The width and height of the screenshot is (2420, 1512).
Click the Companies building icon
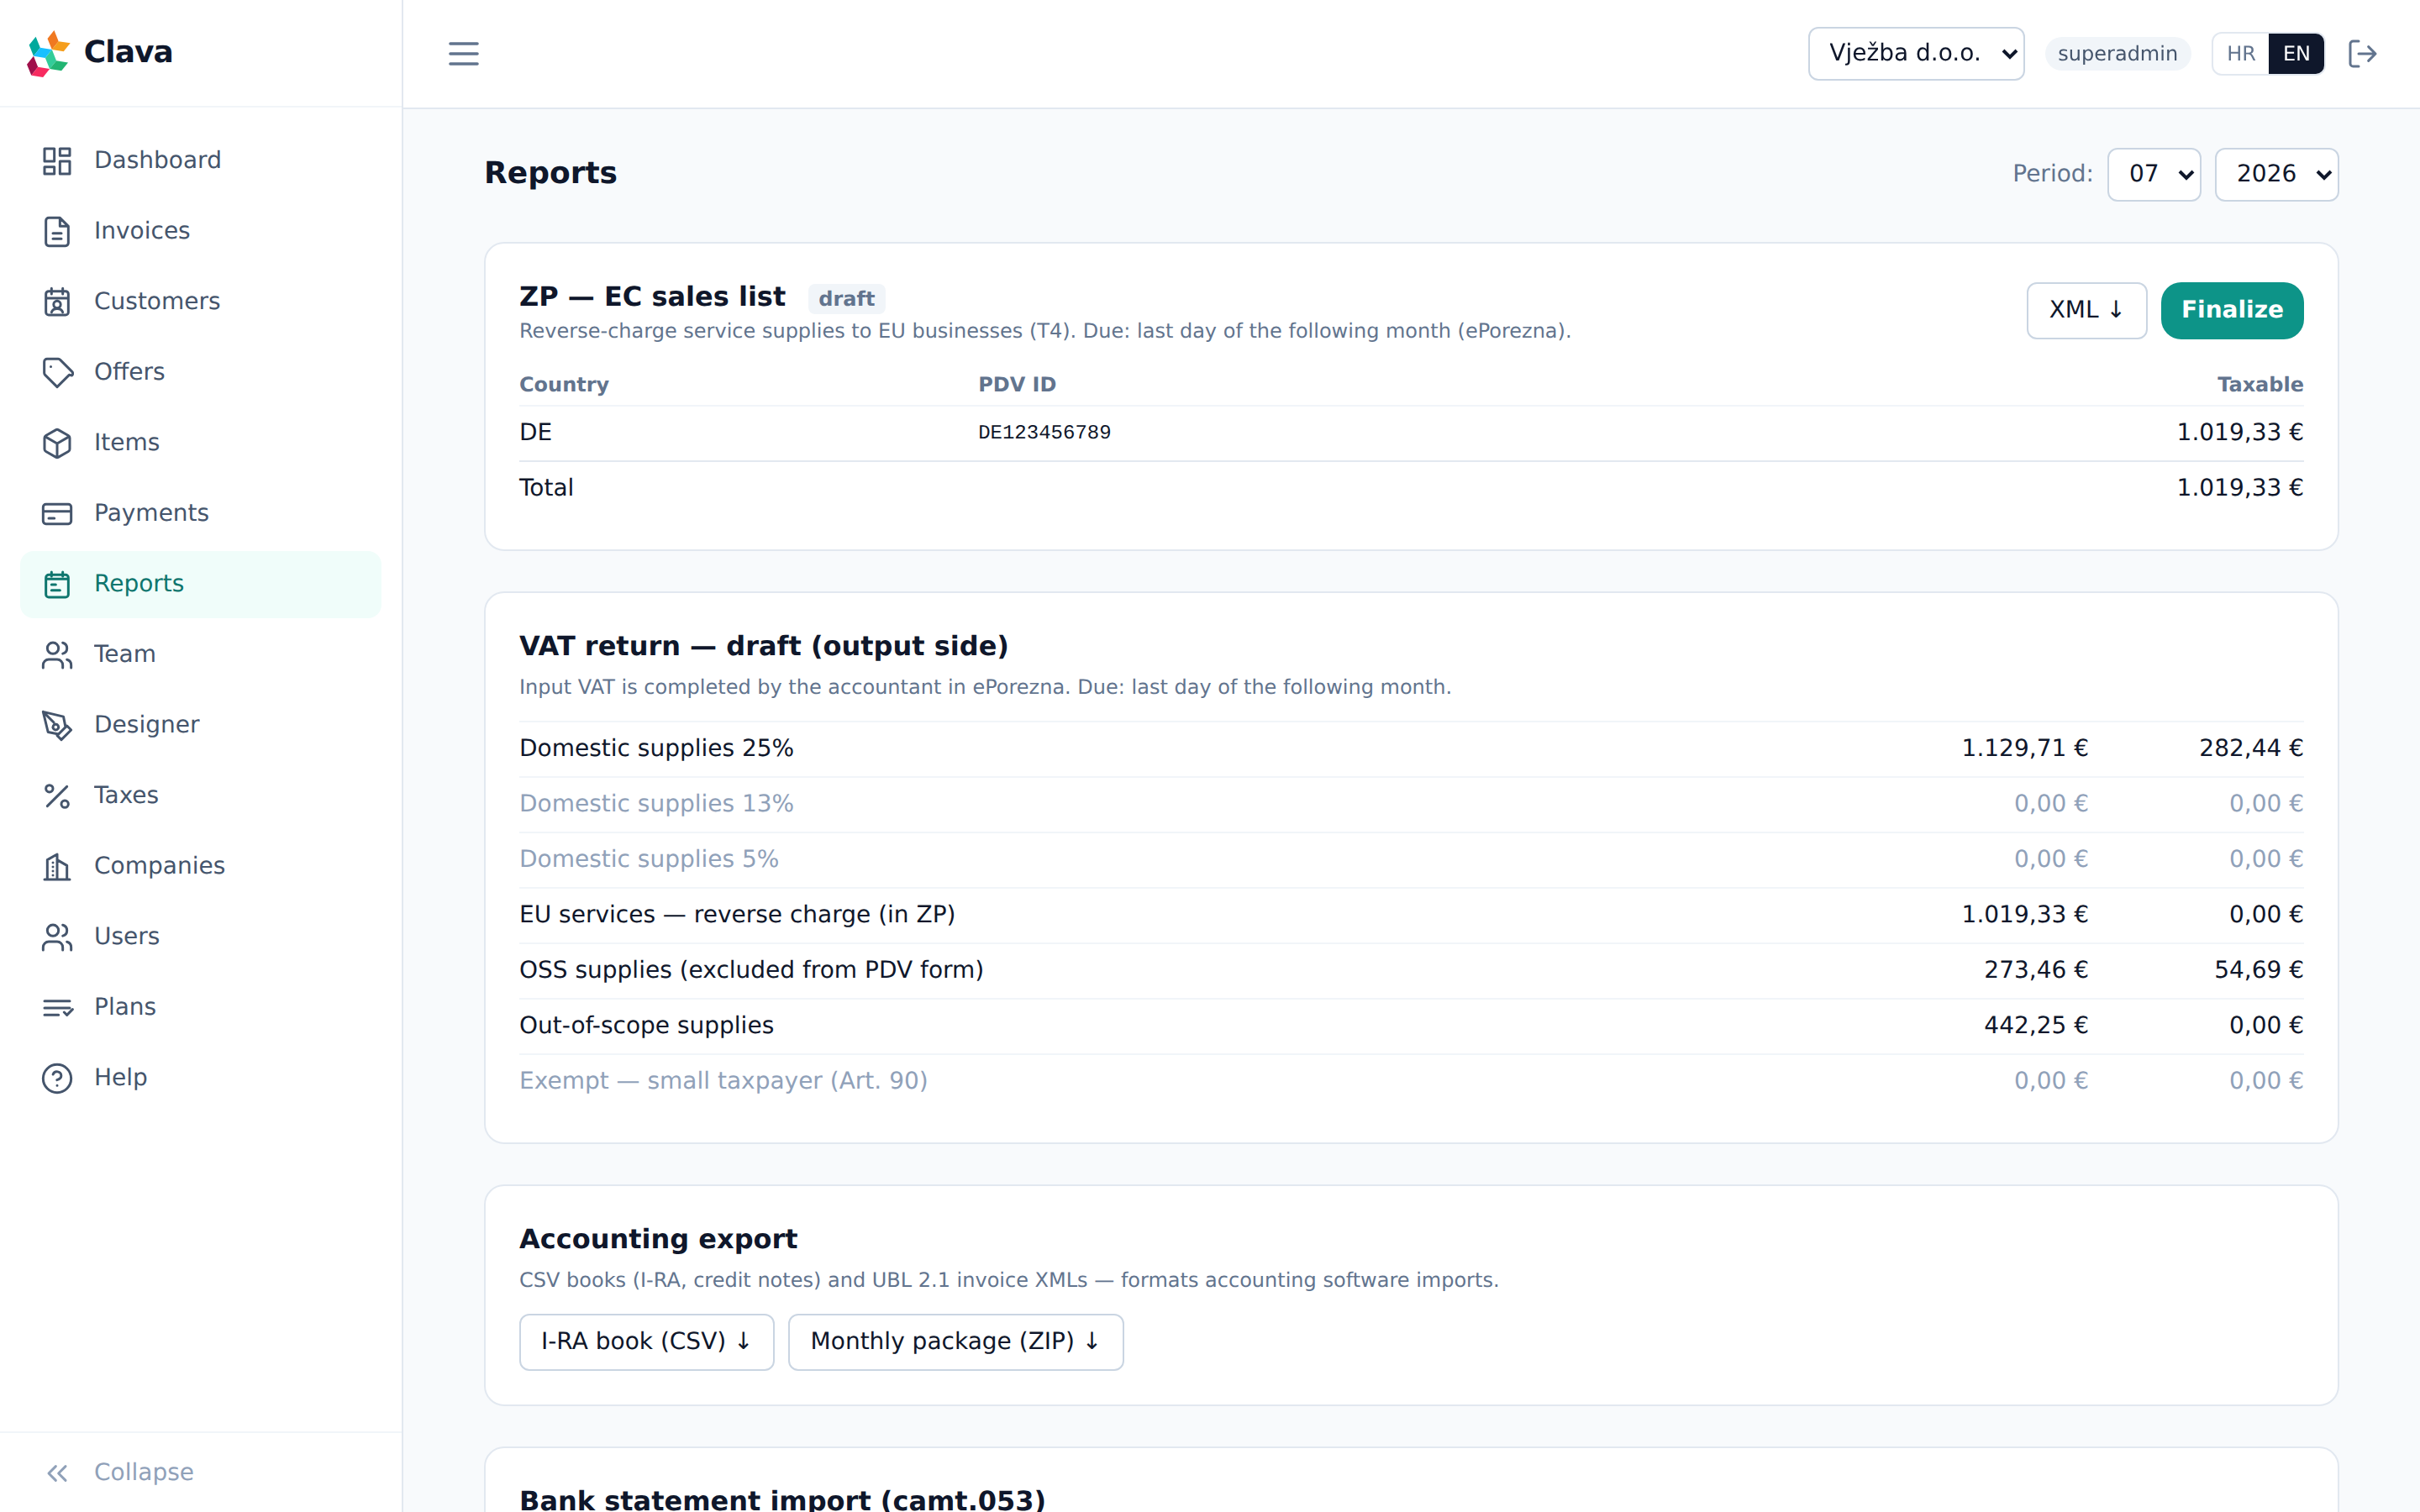coord(57,866)
